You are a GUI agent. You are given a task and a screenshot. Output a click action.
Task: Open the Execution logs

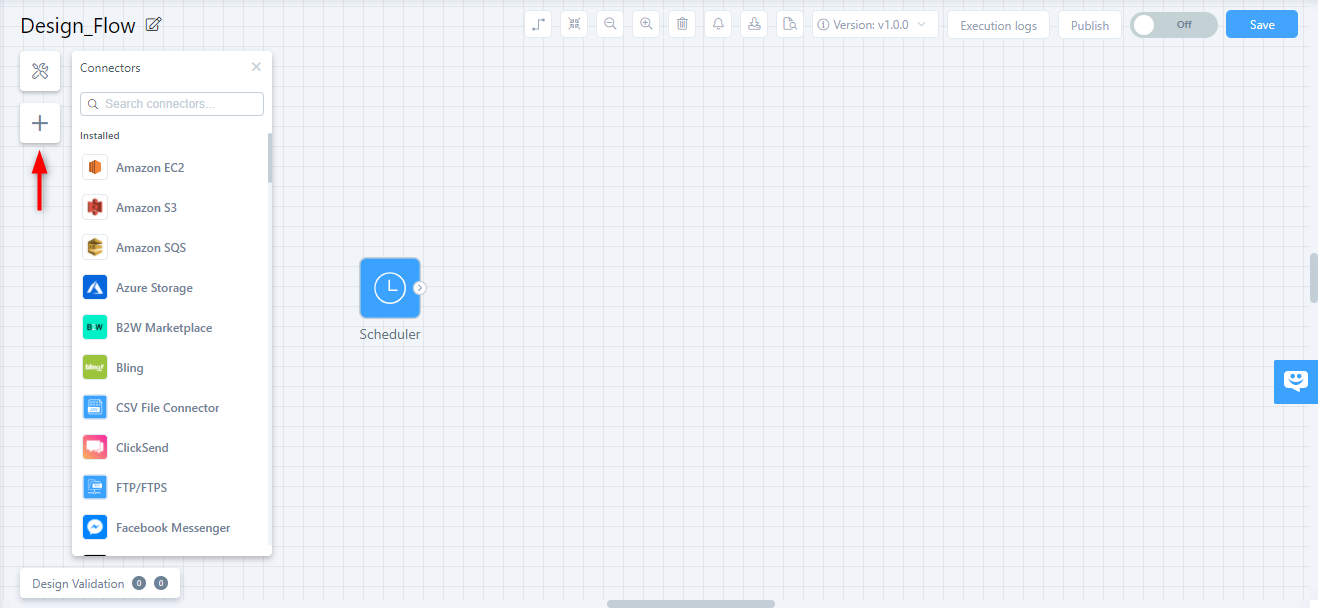click(x=997, y=24)
